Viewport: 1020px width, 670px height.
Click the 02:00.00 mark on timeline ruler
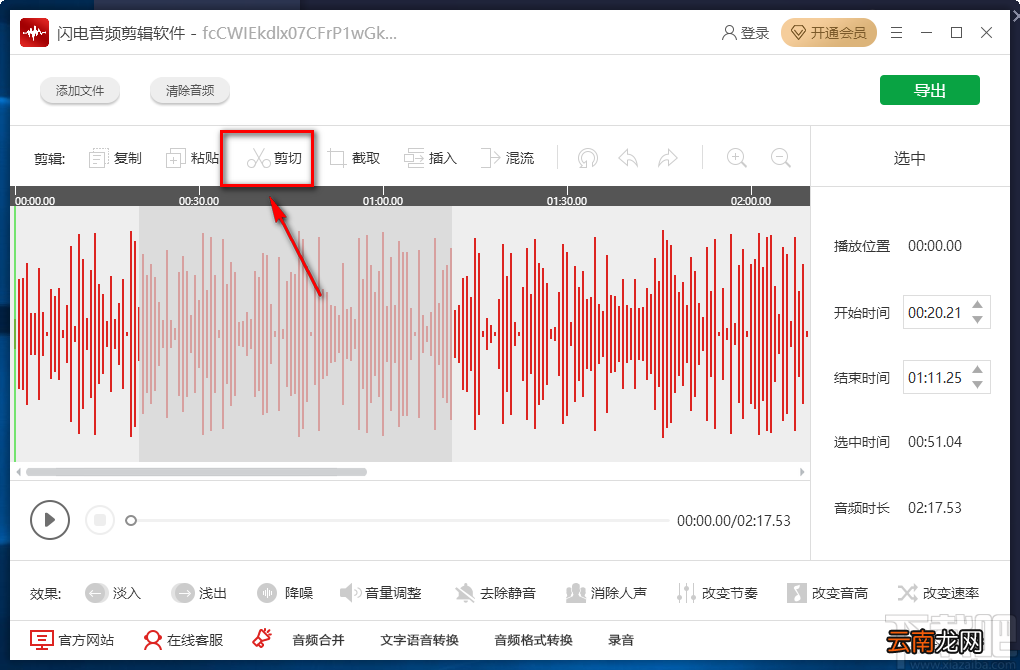click(x=751, y=201)
